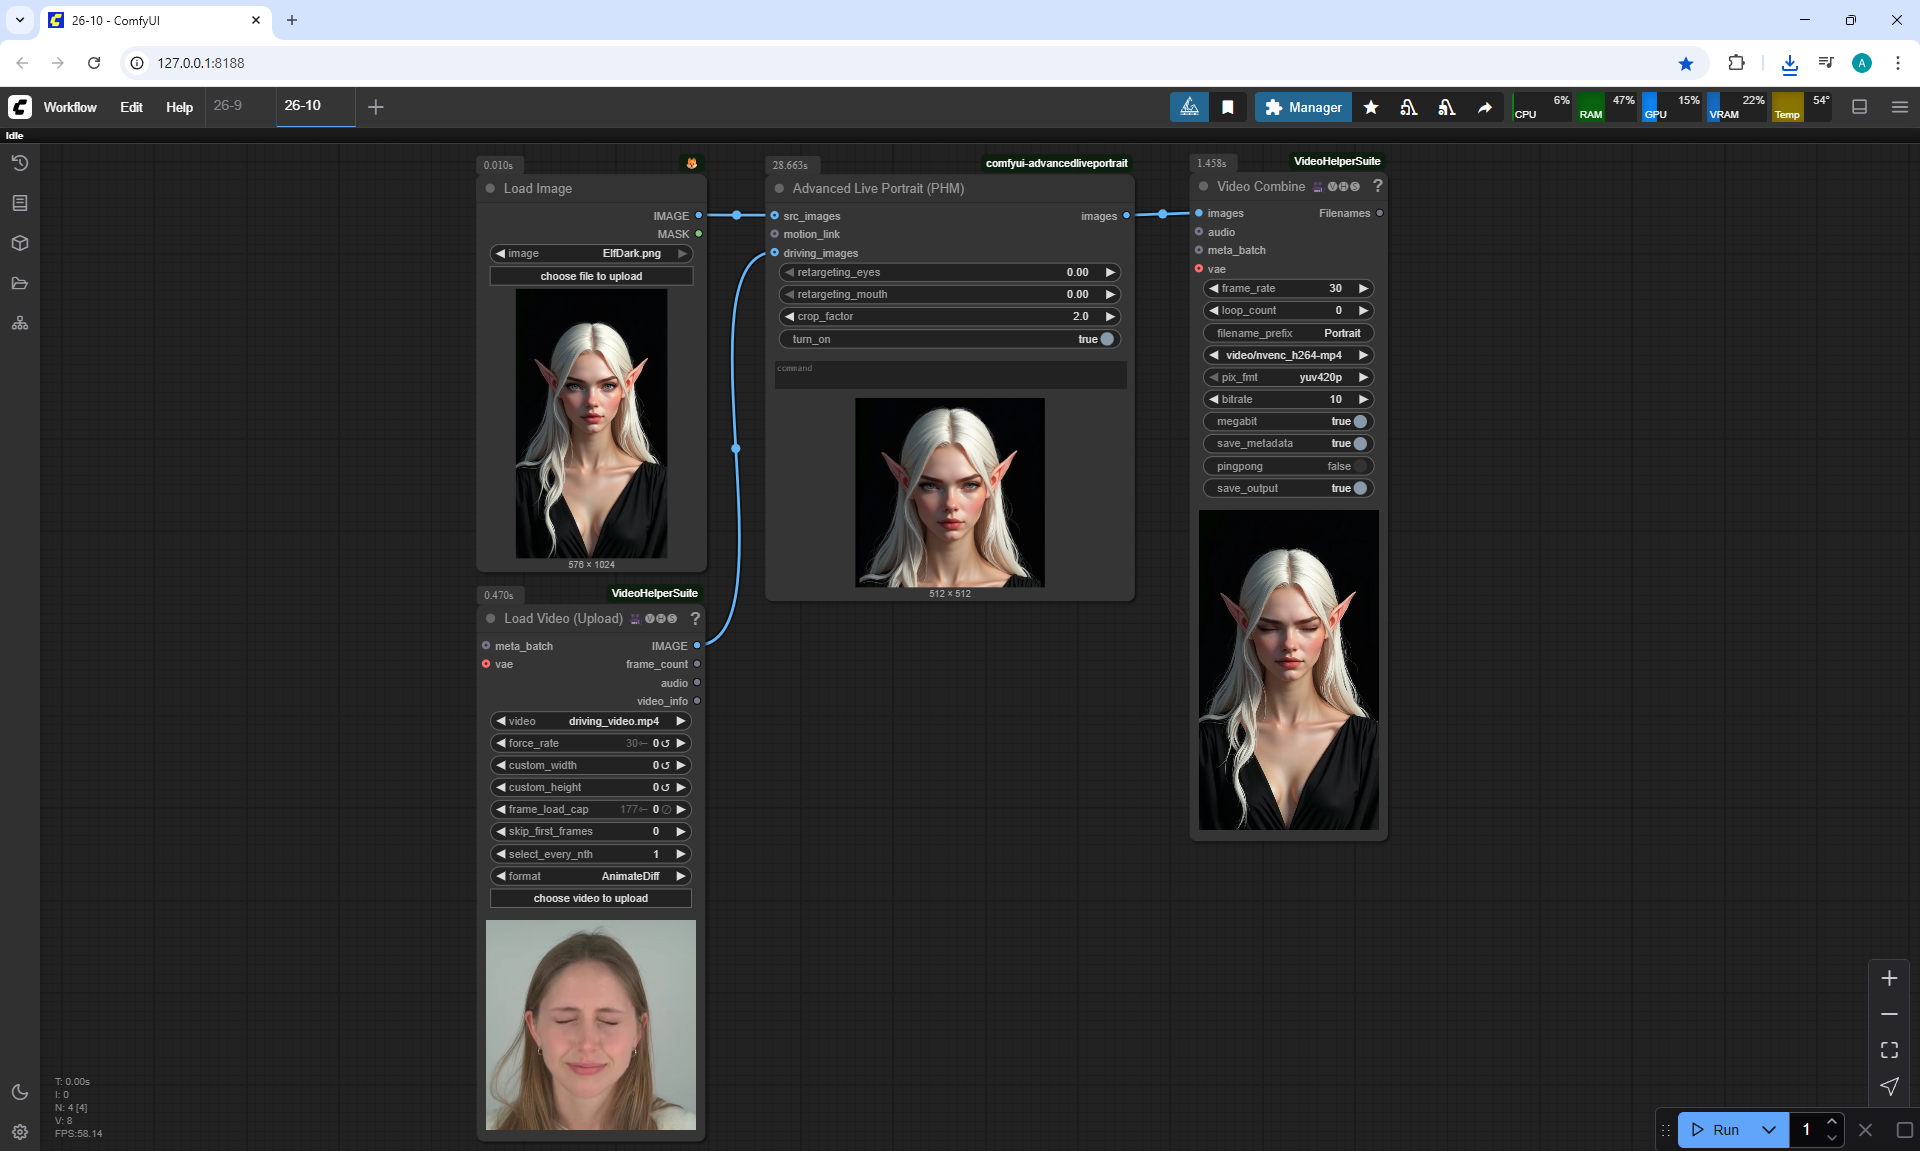Open the workflows folder sidebar icon
This screenshot has height=1151, width=1920.
tap(20, 283)
